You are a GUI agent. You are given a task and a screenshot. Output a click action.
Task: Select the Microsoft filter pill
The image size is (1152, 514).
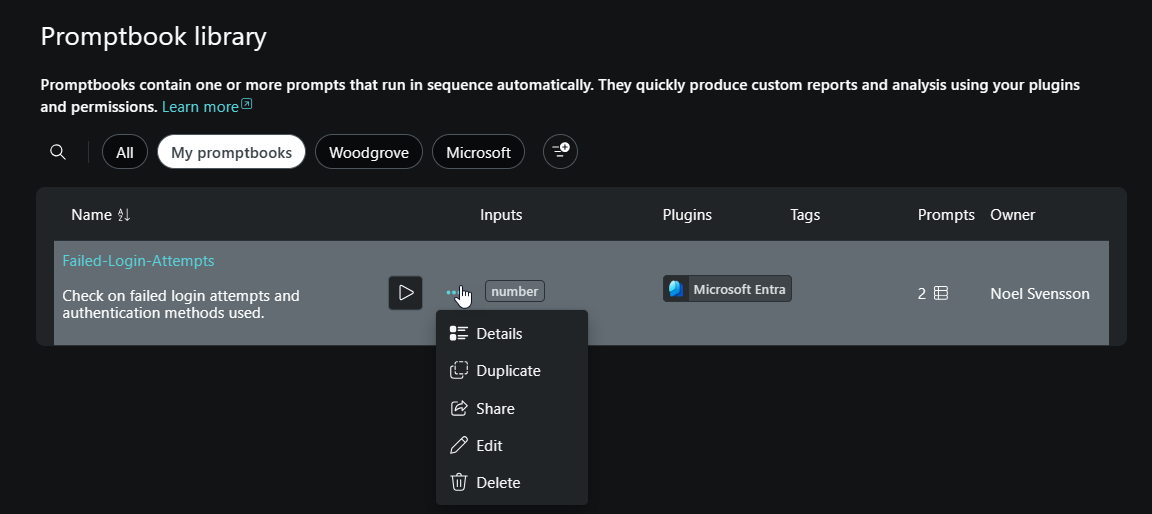point(478,152)
